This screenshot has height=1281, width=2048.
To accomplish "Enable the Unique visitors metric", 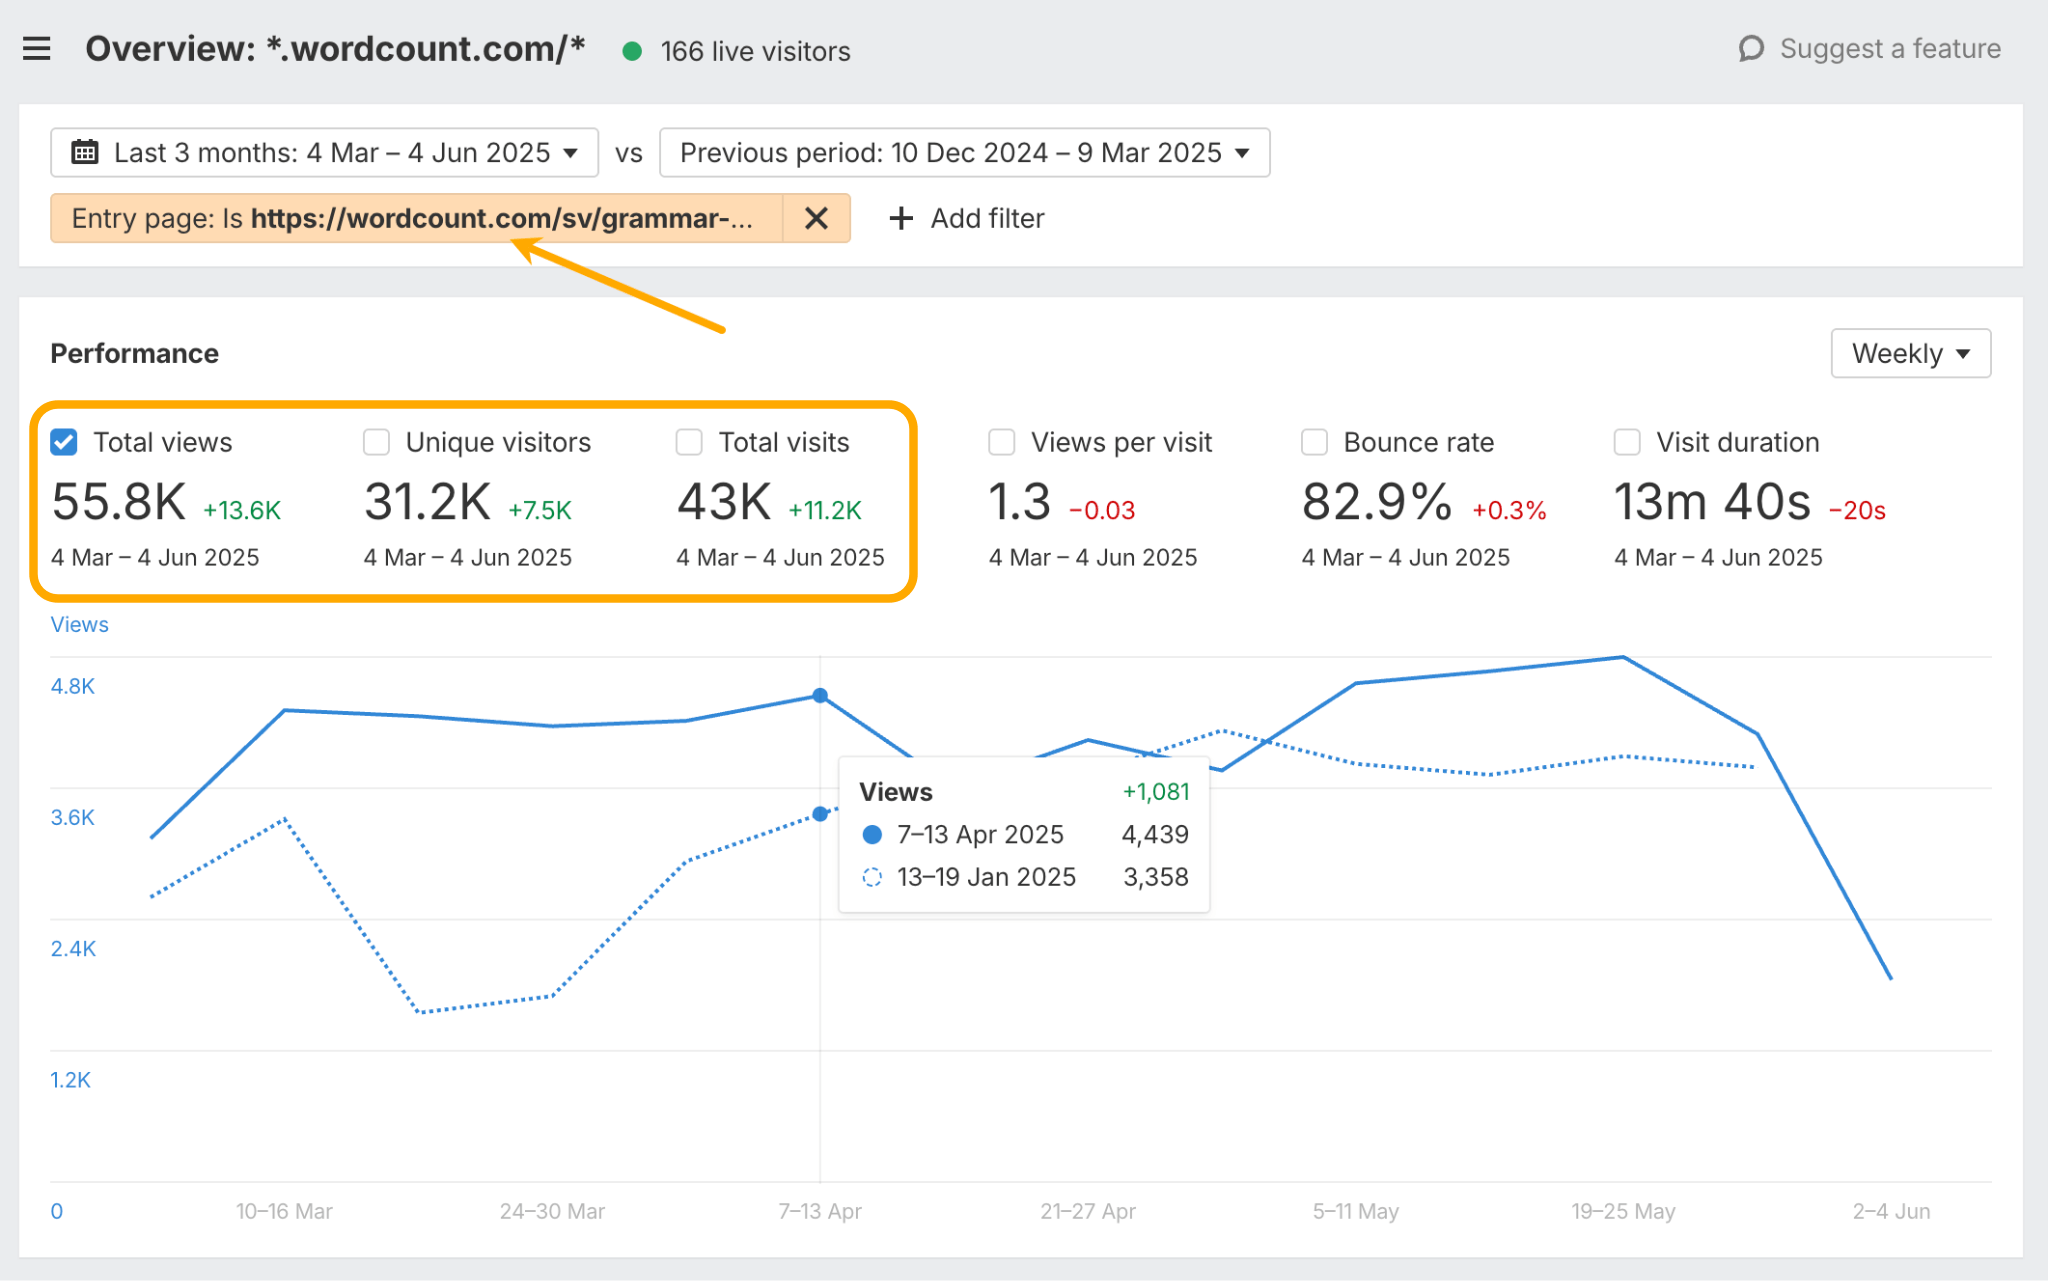I will click(x=375, y=441).
